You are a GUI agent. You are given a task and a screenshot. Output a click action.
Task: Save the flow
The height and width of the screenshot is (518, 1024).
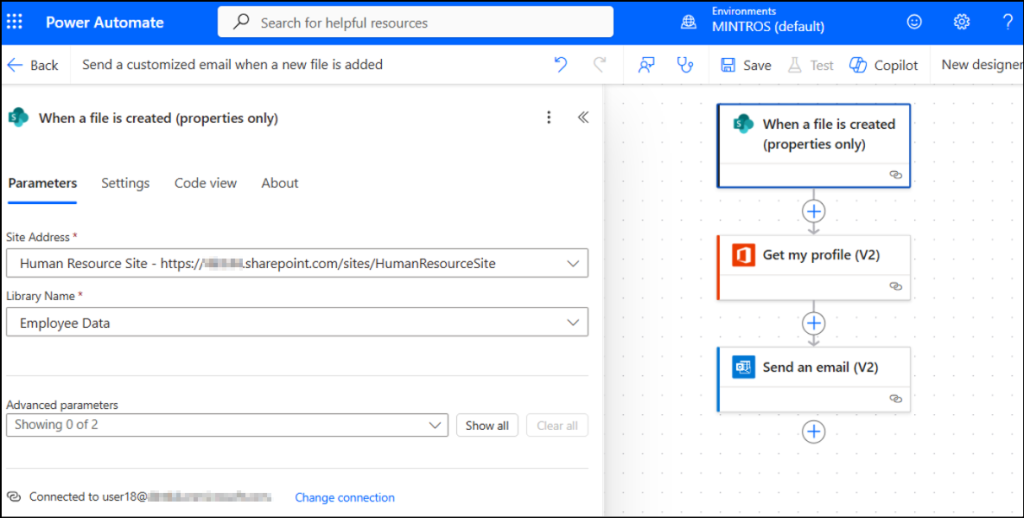746,65
